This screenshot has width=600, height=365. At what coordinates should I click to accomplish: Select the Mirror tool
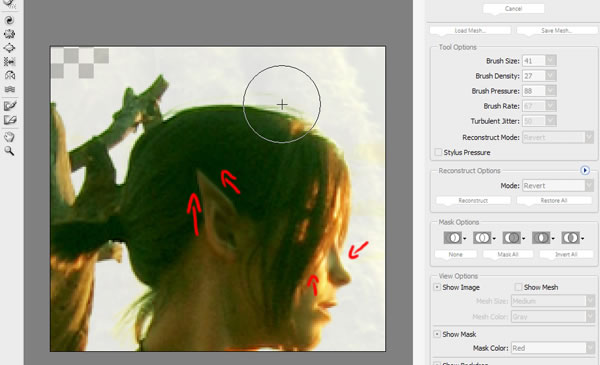[10, 75]
